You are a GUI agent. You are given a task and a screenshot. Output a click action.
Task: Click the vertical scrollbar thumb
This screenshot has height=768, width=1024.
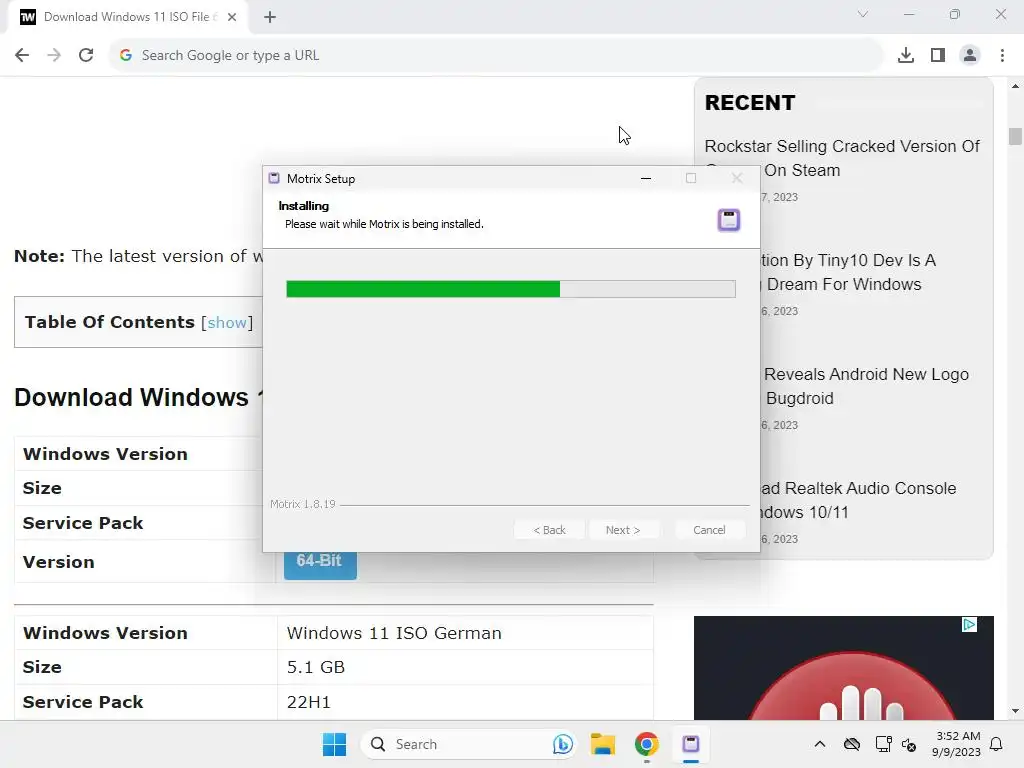[1015, 136]
